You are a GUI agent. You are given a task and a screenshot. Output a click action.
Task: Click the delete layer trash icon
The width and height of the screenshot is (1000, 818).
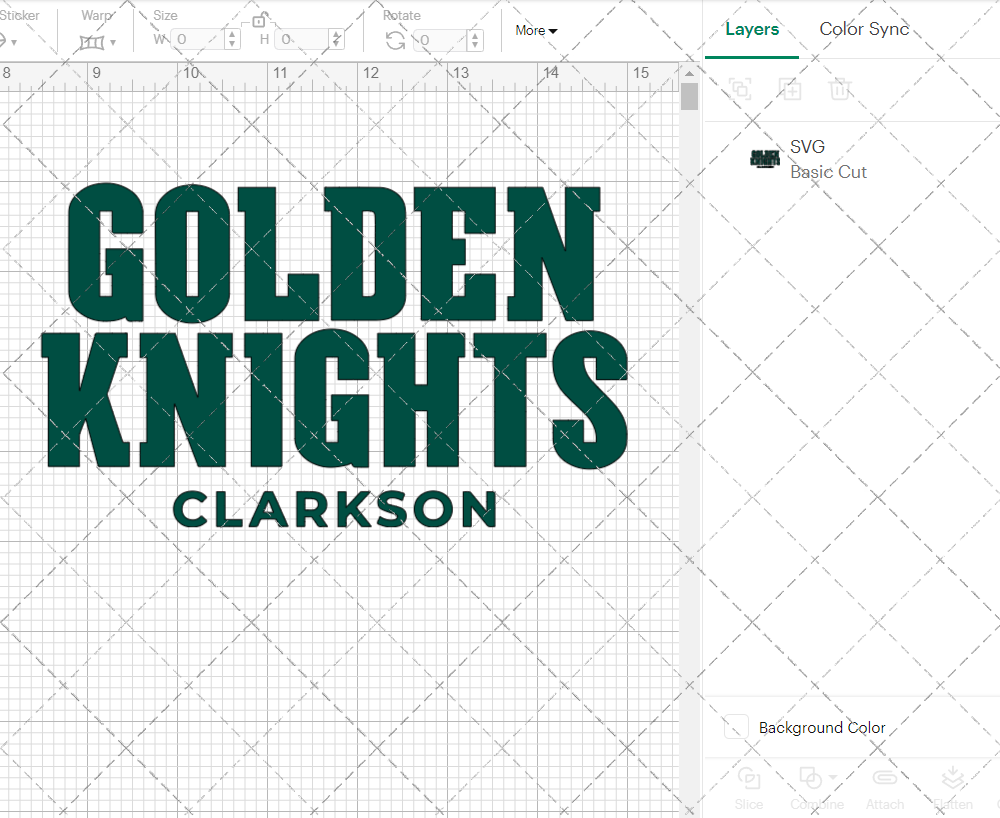(840, 89)
